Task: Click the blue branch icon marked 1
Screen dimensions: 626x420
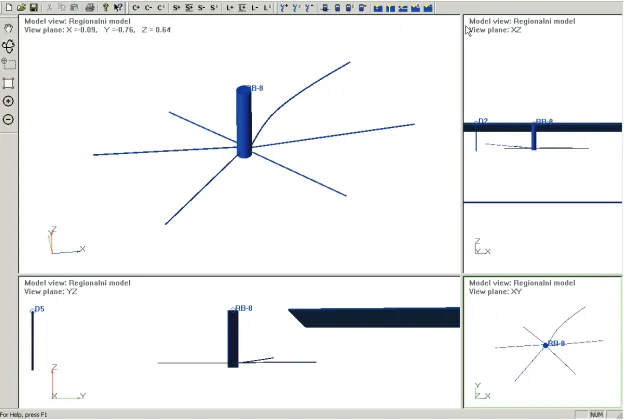Action: point(296,8)
